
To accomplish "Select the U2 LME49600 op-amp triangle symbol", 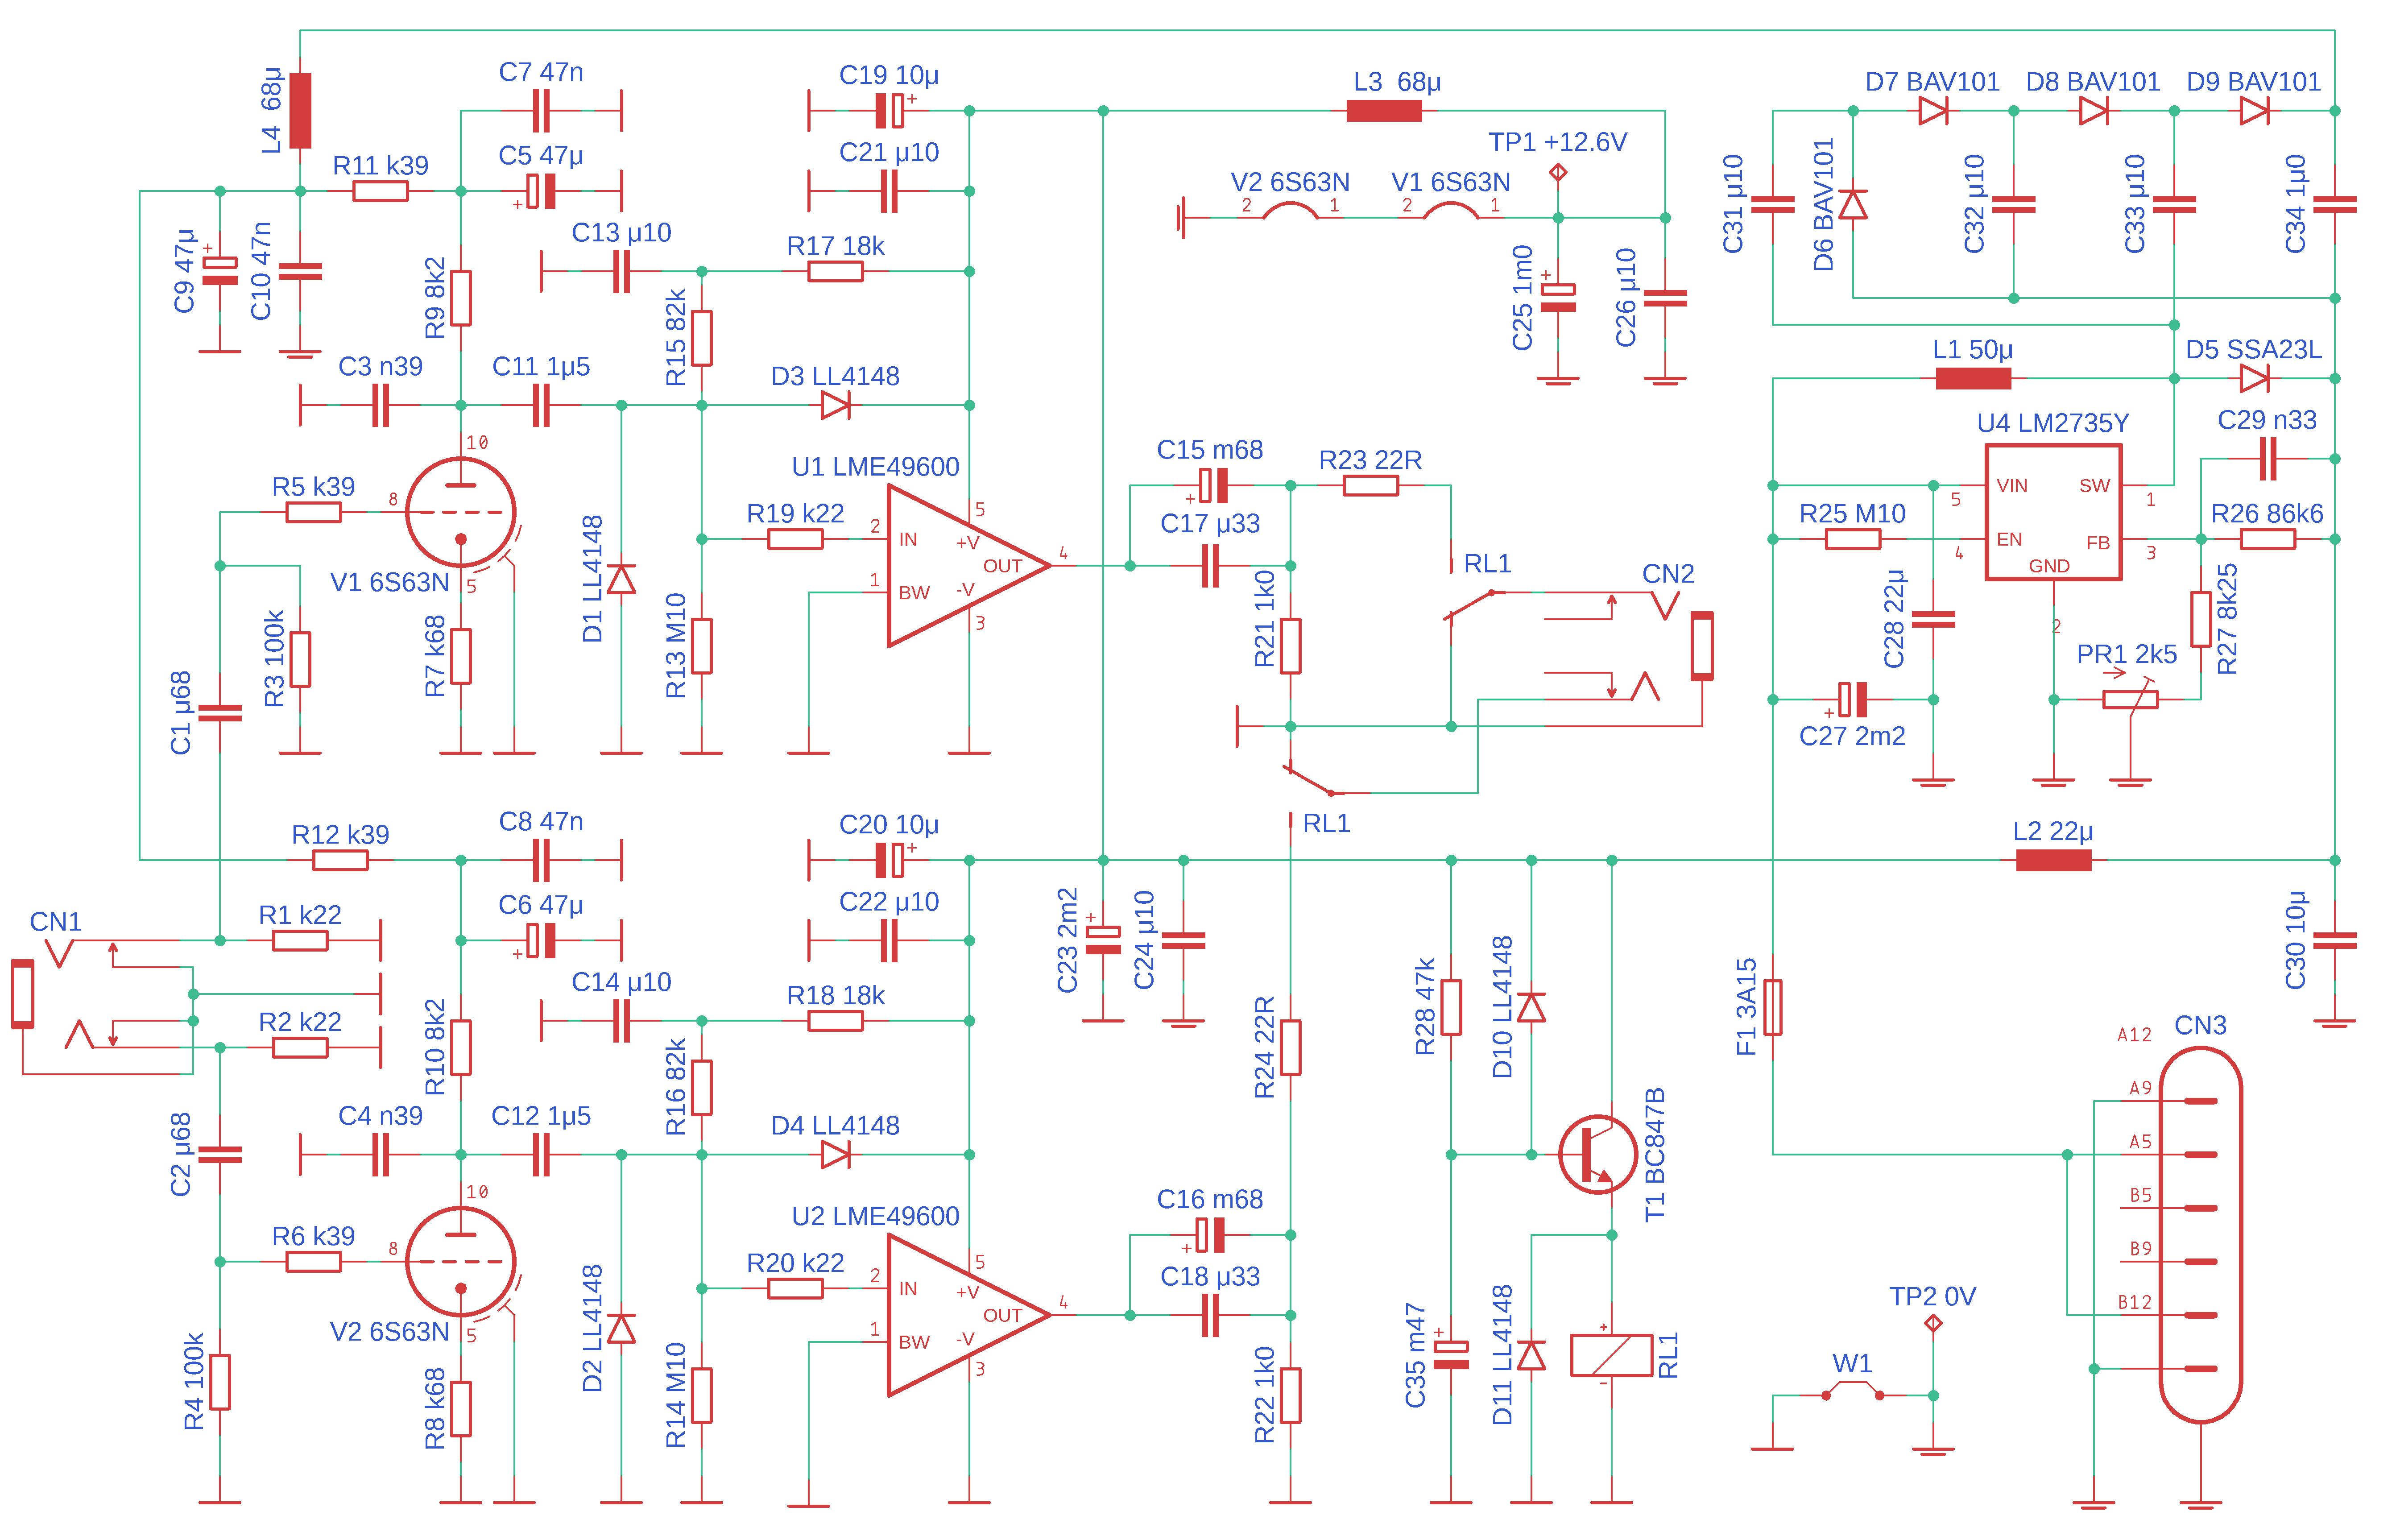I will [x=968, y=1315].
